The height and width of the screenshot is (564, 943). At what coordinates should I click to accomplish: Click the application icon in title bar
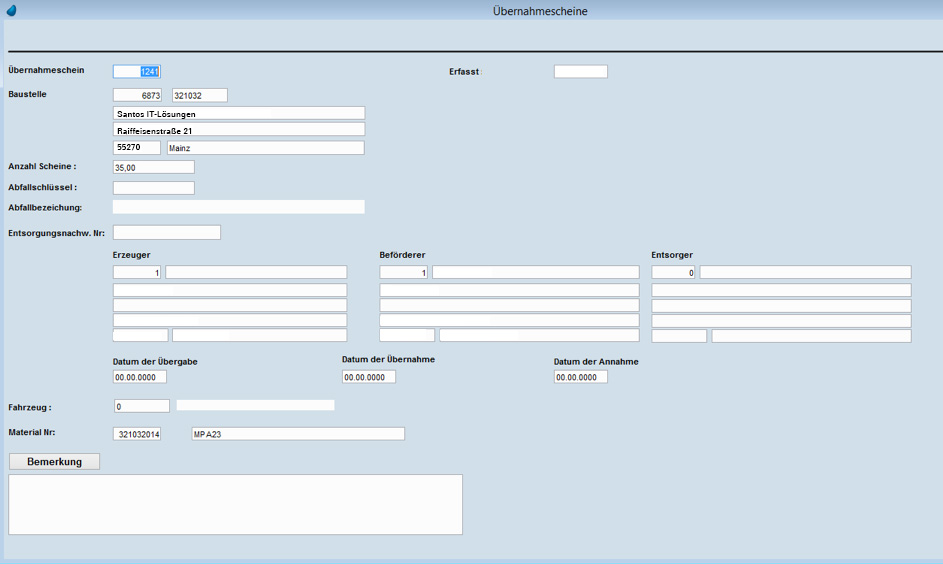[11, 11]
